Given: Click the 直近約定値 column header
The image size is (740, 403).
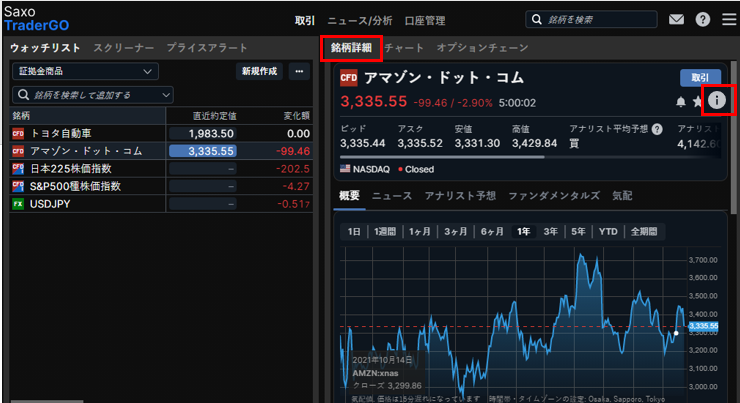Looking at the screenshot, I should 214,116.
